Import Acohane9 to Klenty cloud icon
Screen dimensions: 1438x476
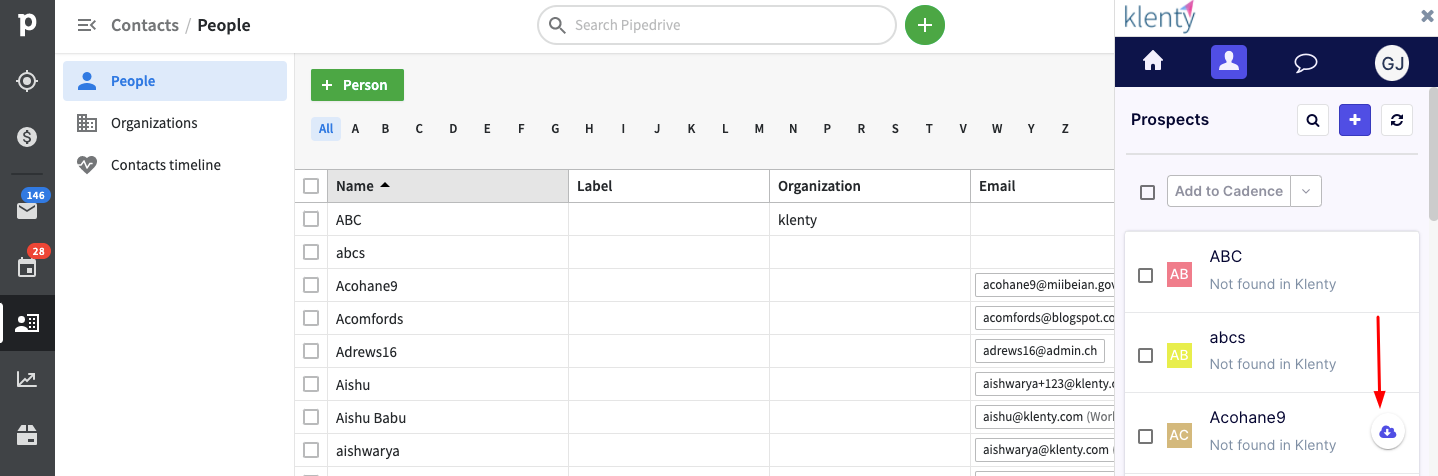(1387, 432)
